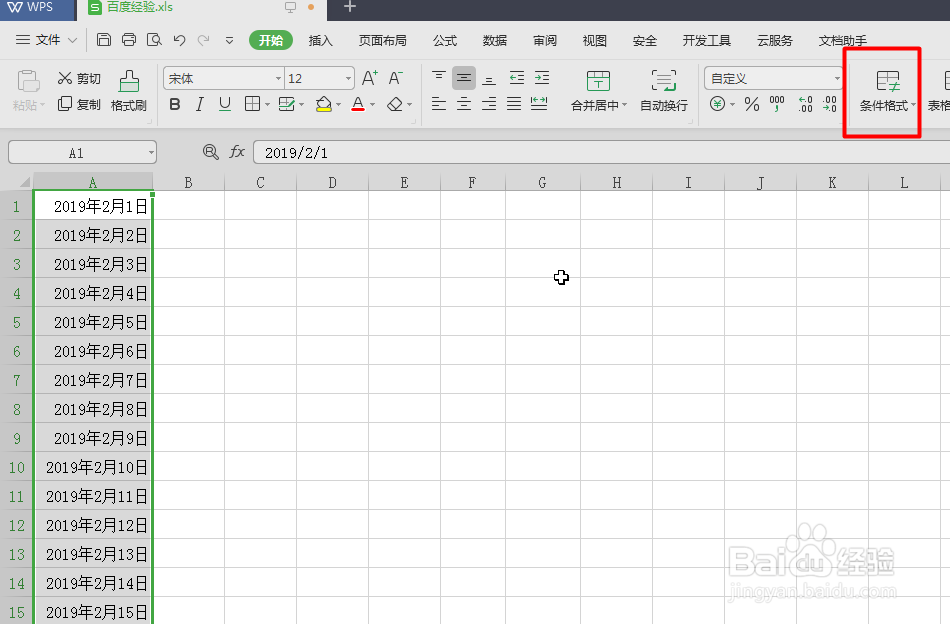Viewport: 950px width, 624px height.
Task: Align text to bottom of cell
Action: point(489,78)
